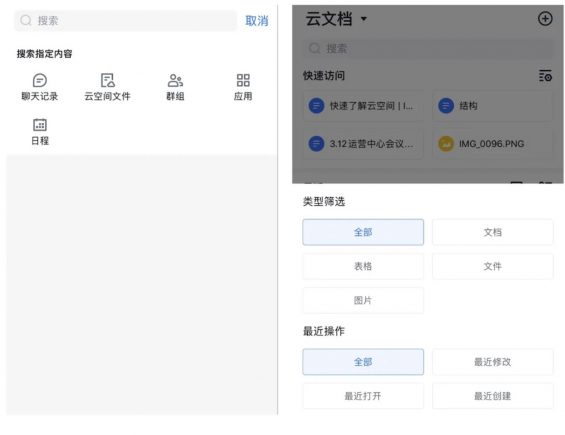Click the 类型筛选 section label
The image size is (565, 435).
[x=324, y=201]
